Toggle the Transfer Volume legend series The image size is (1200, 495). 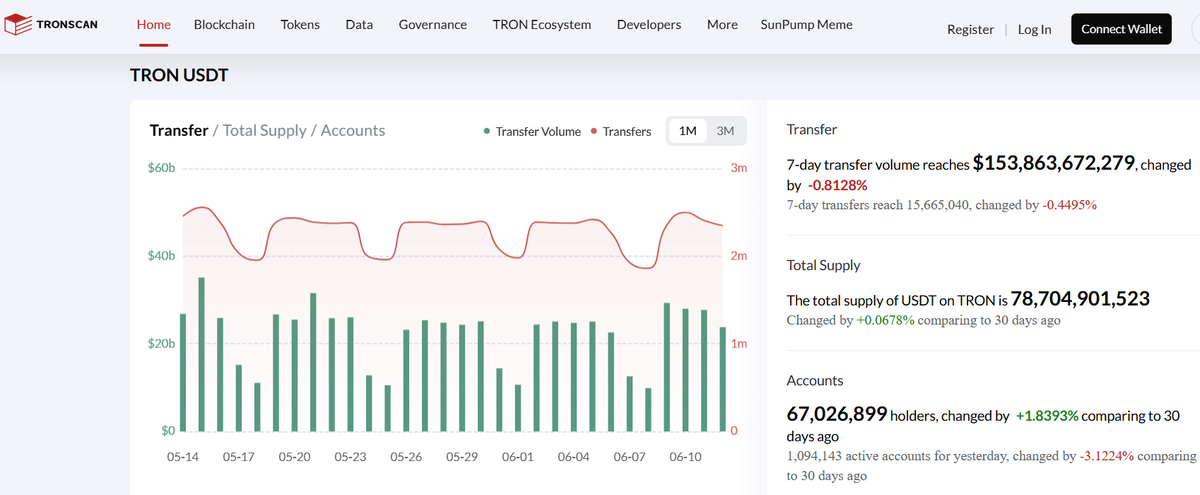point(531,131)
